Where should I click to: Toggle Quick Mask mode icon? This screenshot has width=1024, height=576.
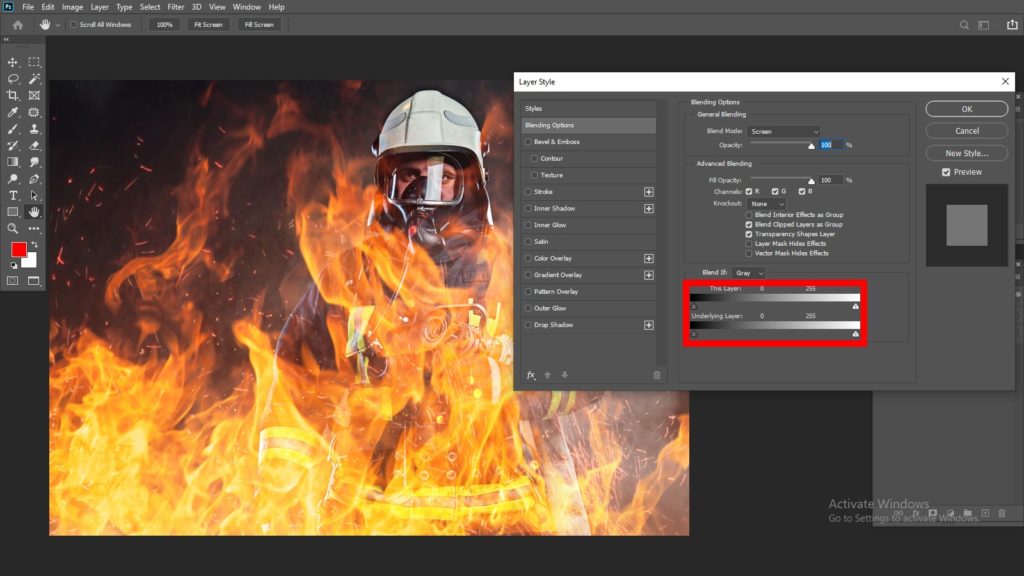12,281
